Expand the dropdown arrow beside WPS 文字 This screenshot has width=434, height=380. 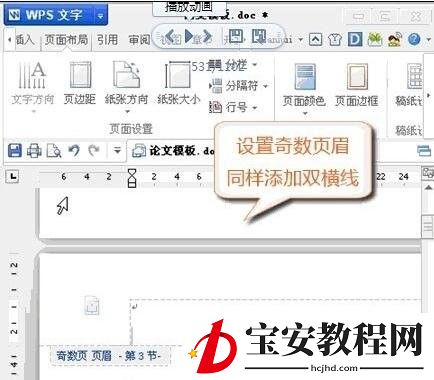pos(101,15)
